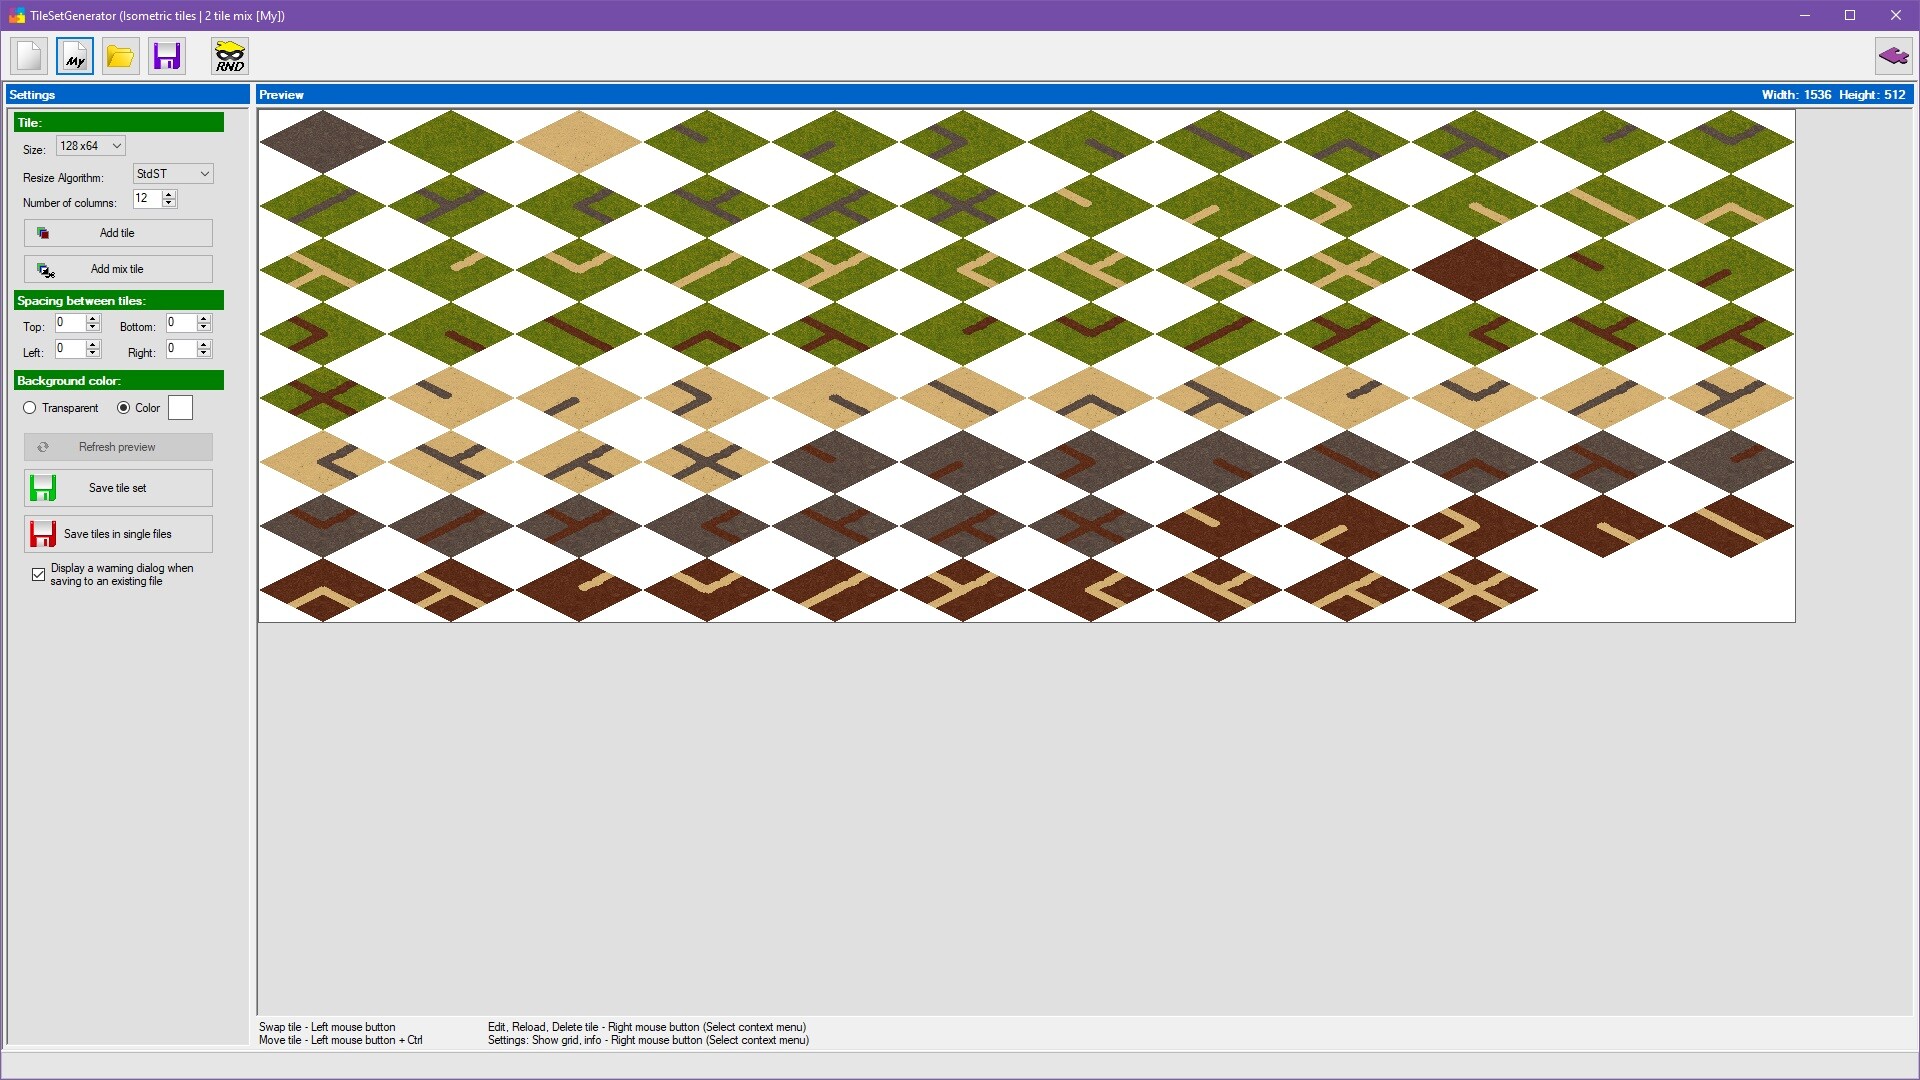Click the red Save tiles in single files icon
Image resolution: width=1920 pixels, height=1080 pixels.
pyautogui.click(x=43, y=533)
